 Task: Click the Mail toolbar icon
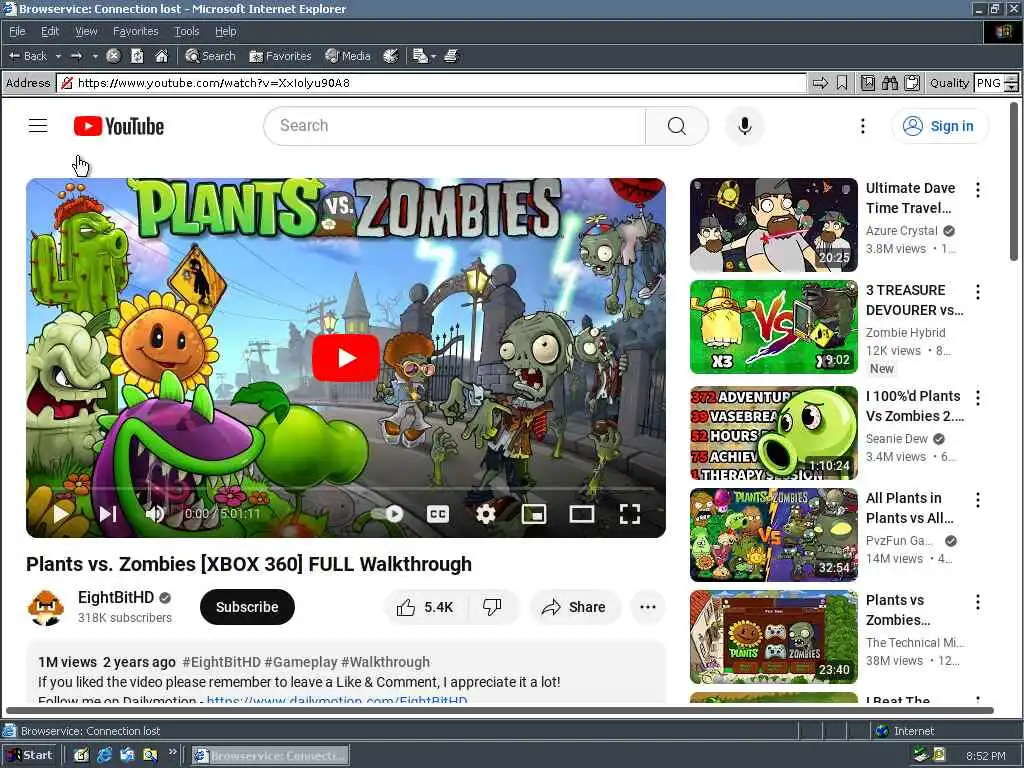[x=420, y=56]
